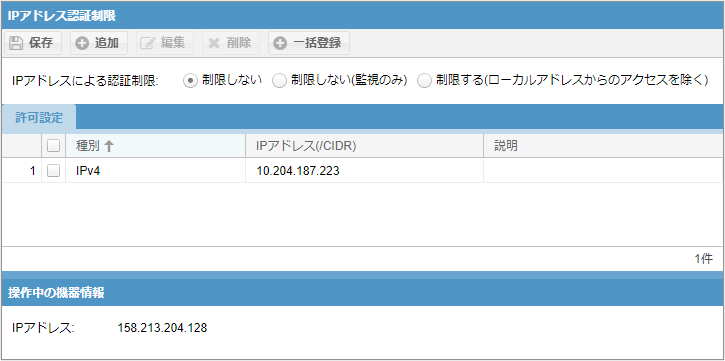This screenshot has width=725, height=361.
Task: Click the 削除 (Delete) toolbar button
Action: (230, 43)
